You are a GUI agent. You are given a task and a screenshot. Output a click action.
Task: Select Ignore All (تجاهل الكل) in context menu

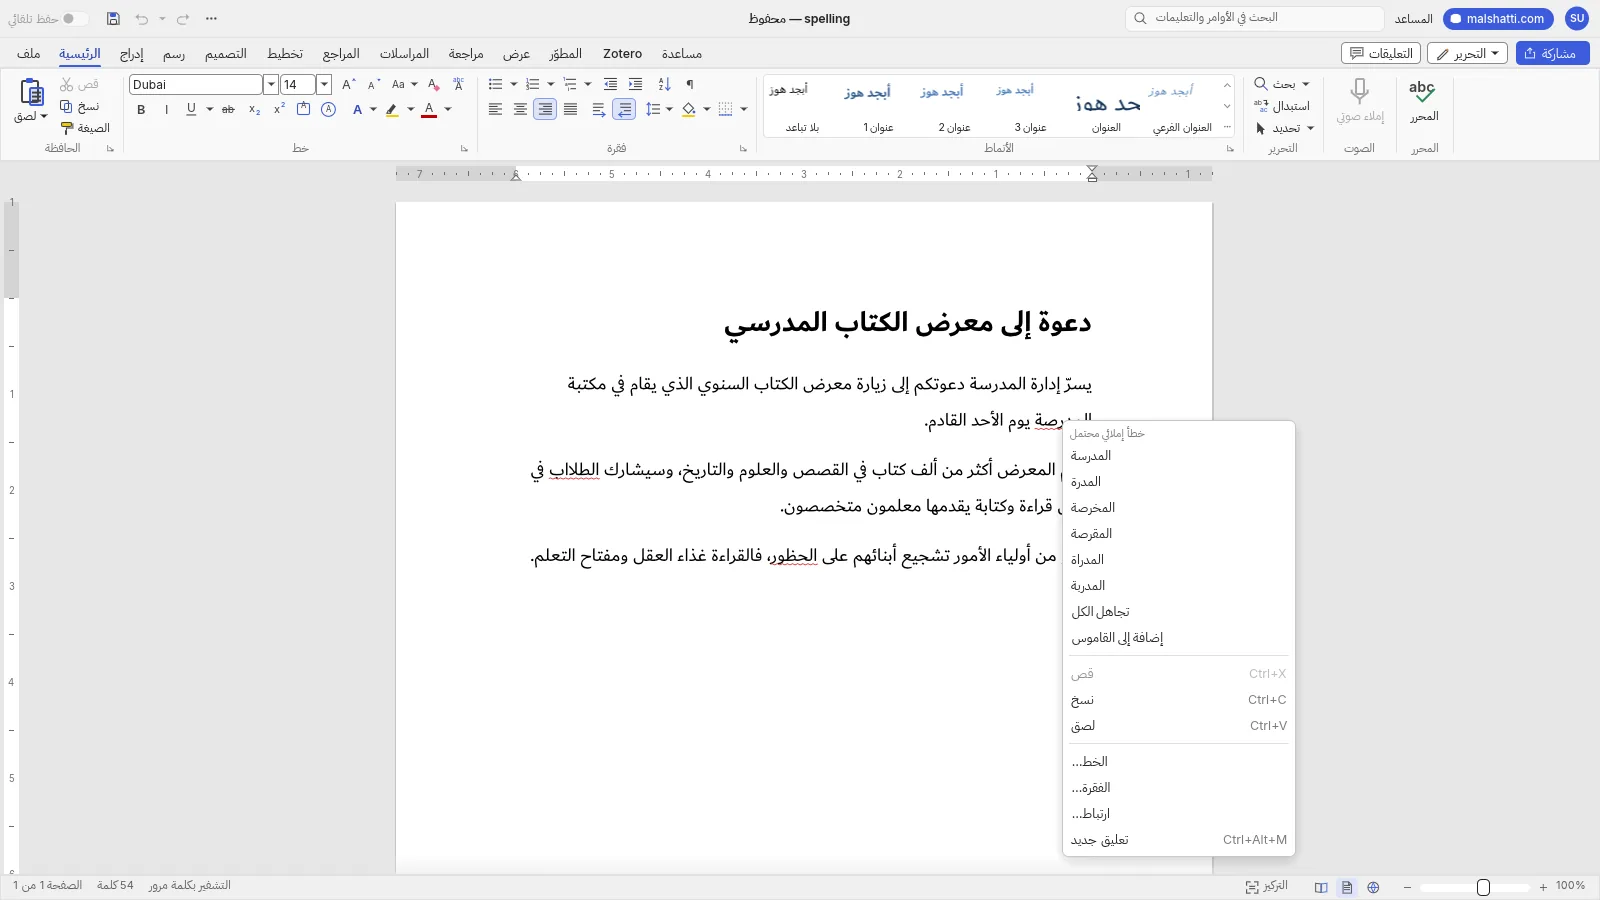click(x=1179, y=612)
